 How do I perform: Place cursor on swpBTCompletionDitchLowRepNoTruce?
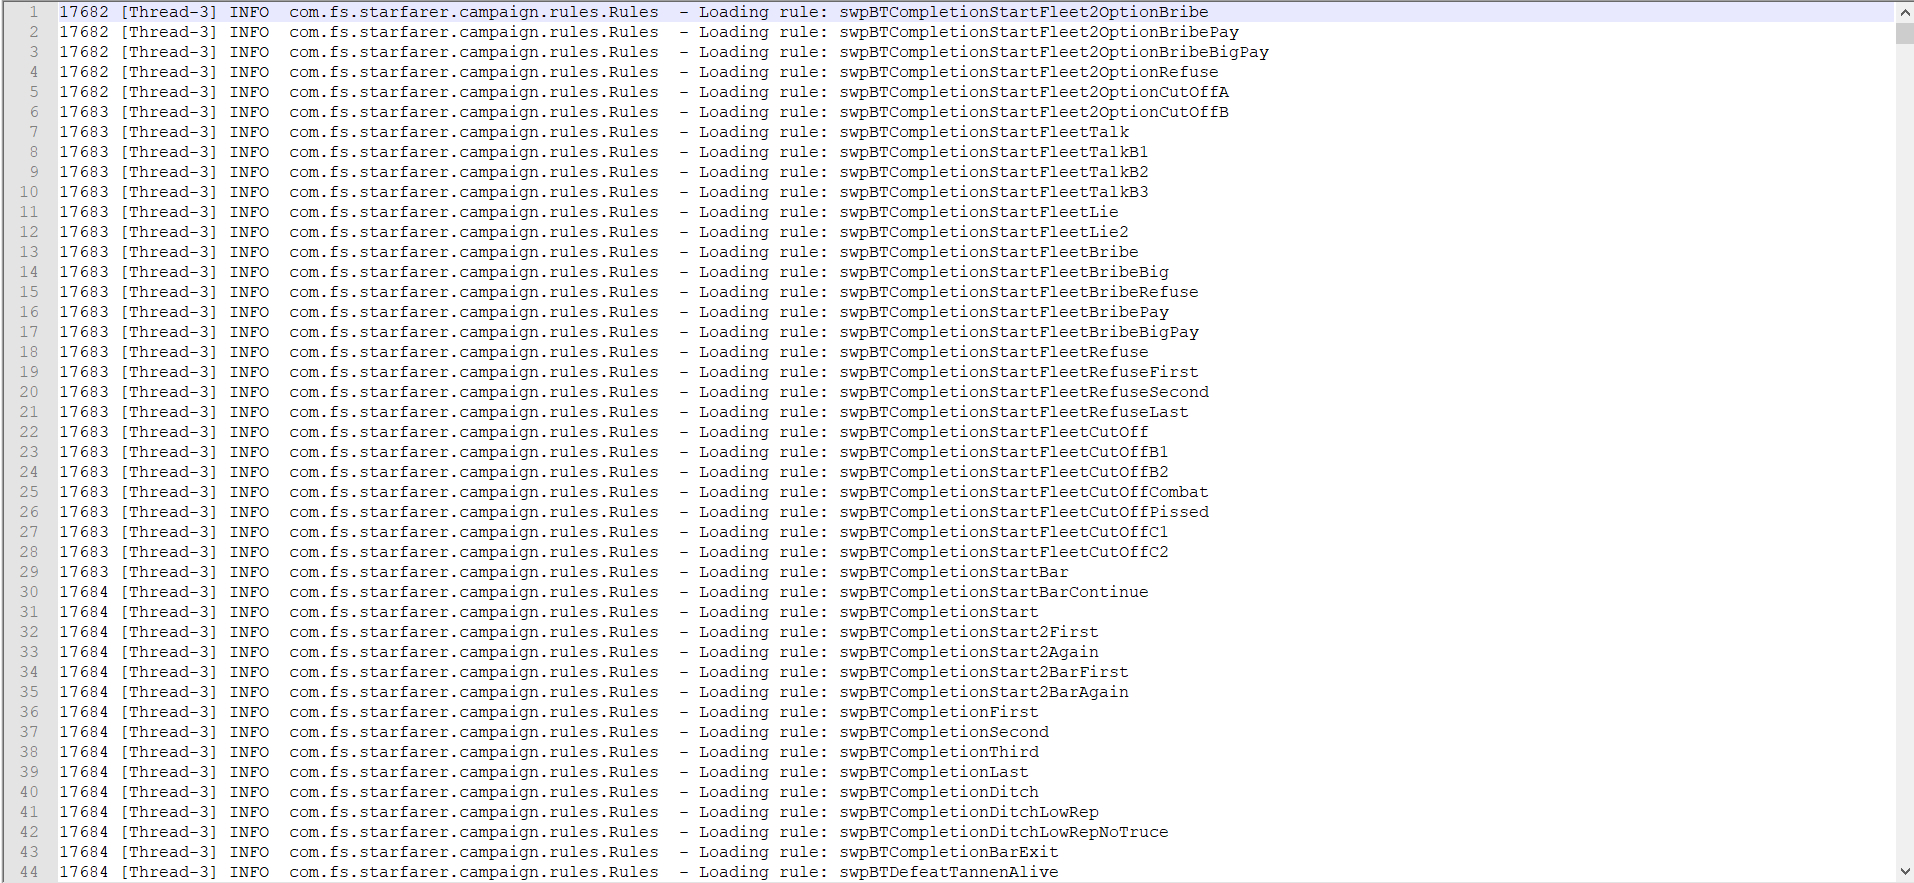[1003, 832]
